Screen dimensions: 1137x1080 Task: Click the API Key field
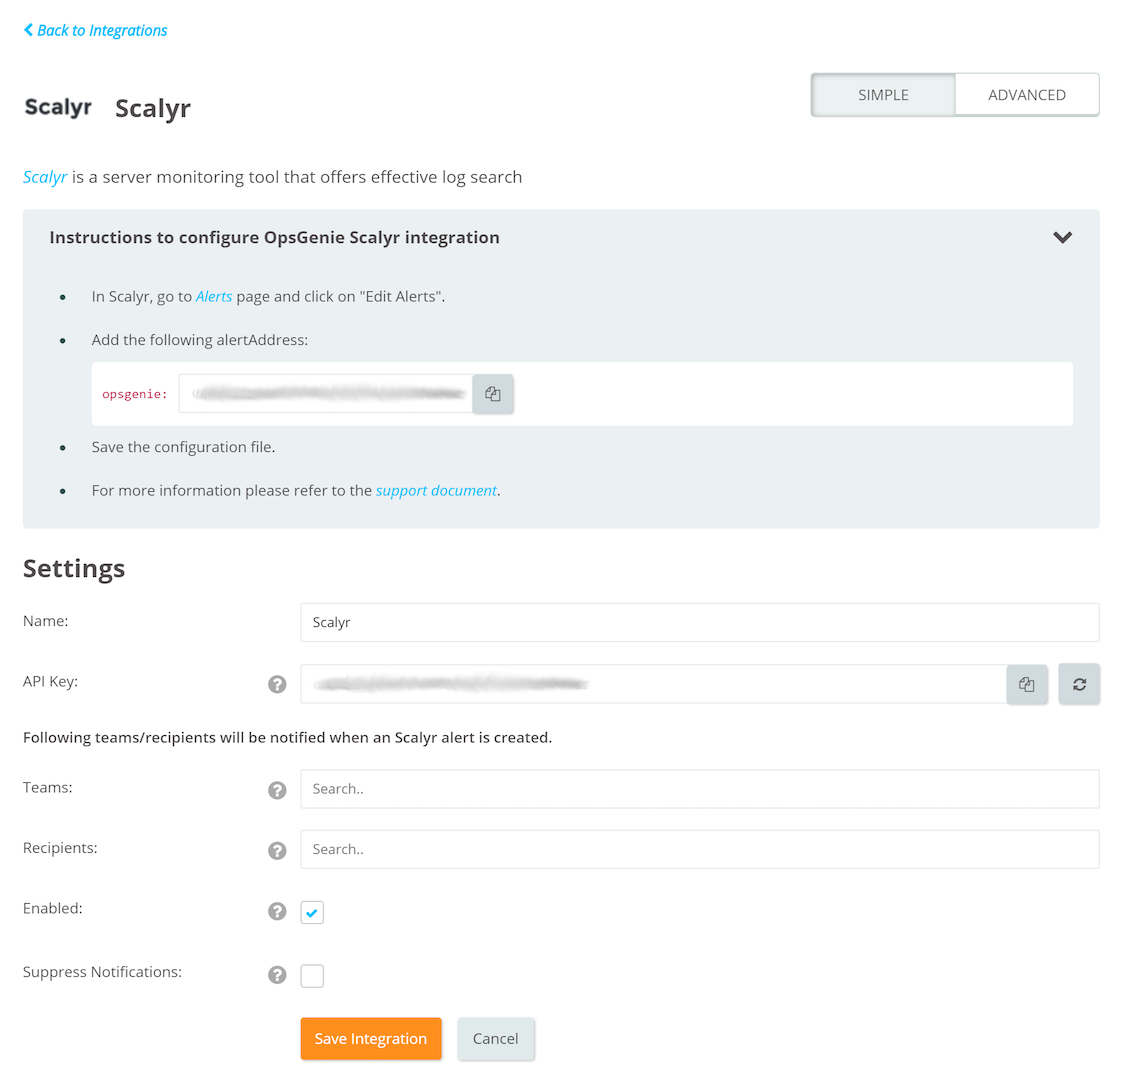point(653,684)
